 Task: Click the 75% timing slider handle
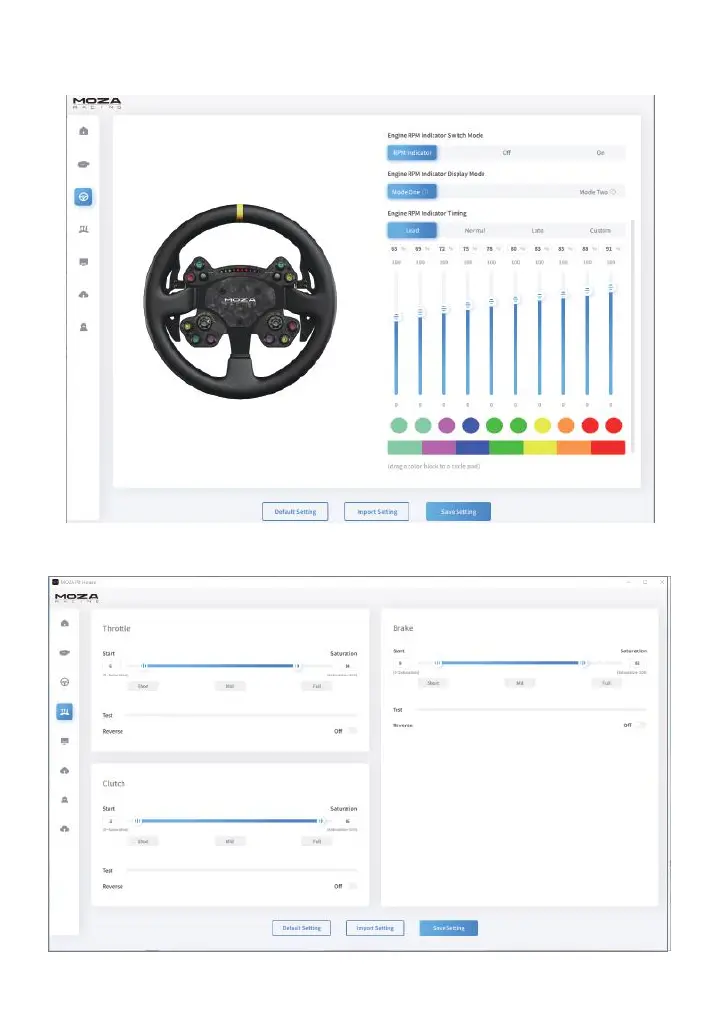click(x=468, y=305)
